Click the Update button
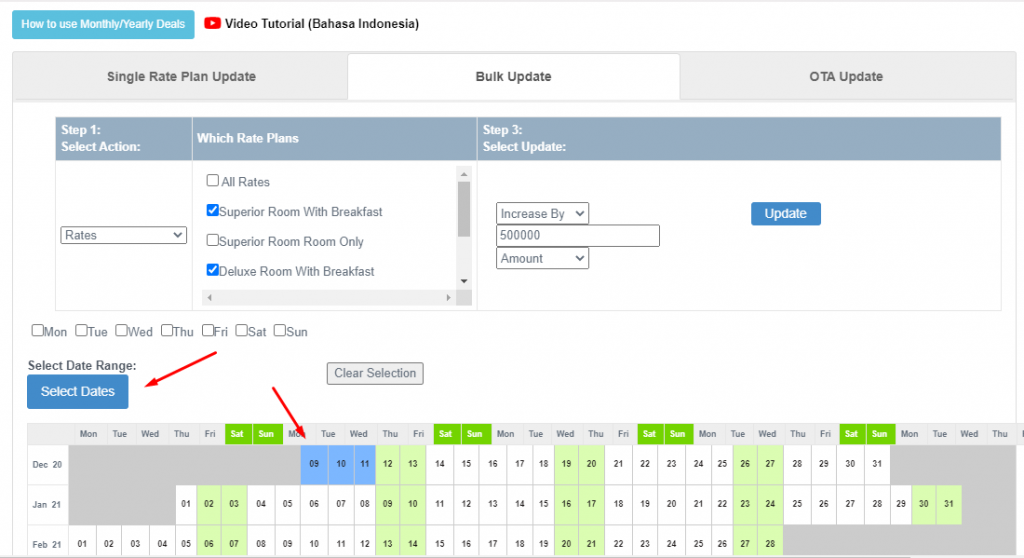Screen dimensions: 1024x558 point(786,214)
